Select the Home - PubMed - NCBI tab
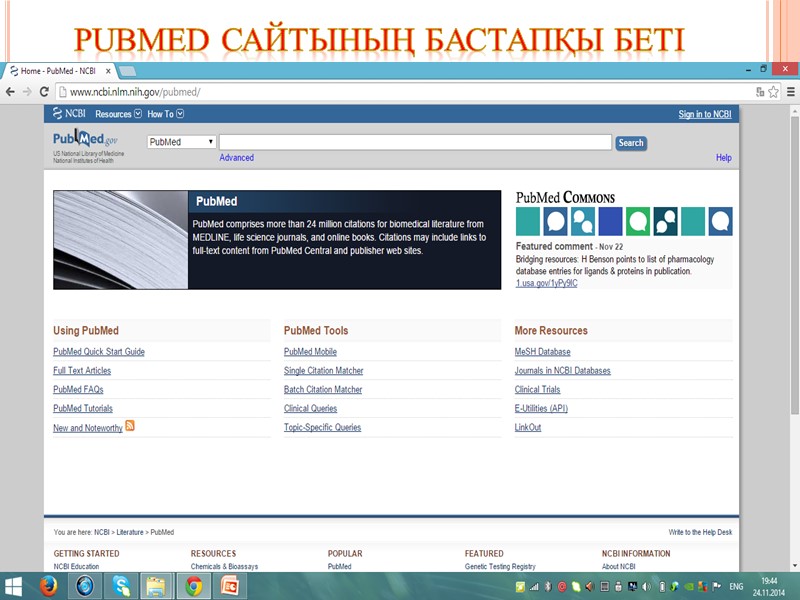800x600 pixels. pyautogui.click(x=58, y=71)
